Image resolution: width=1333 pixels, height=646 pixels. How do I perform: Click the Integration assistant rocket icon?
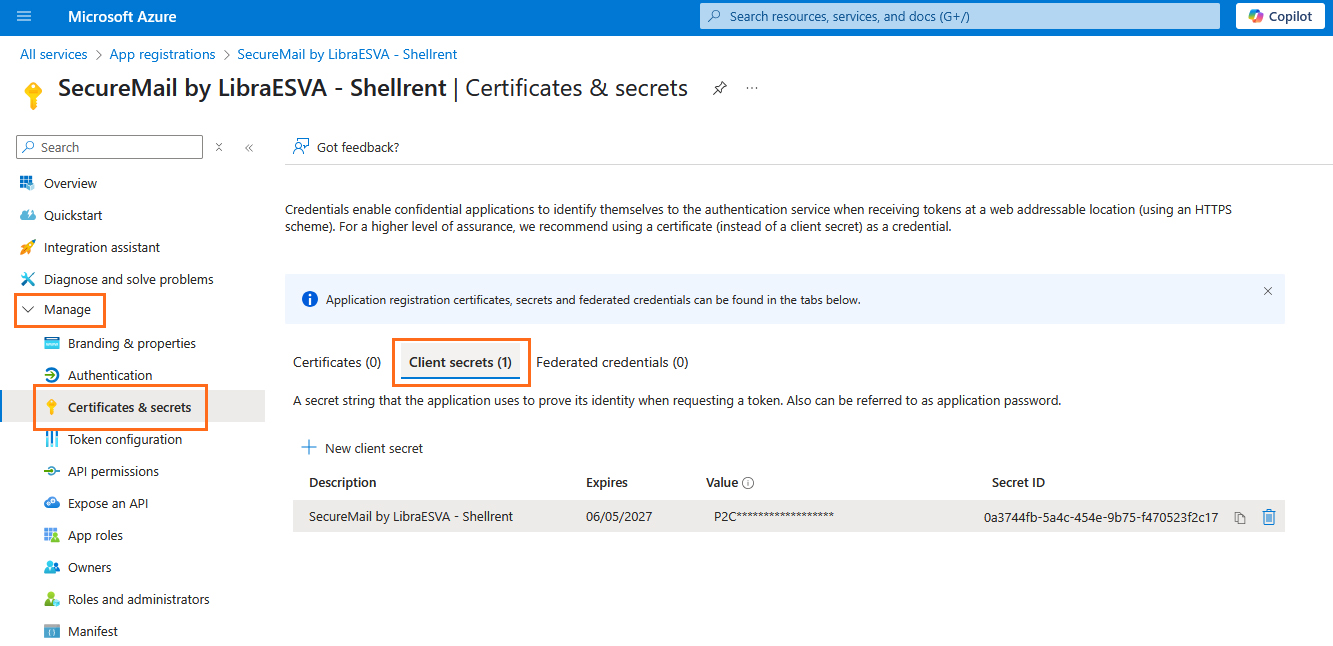27,247
